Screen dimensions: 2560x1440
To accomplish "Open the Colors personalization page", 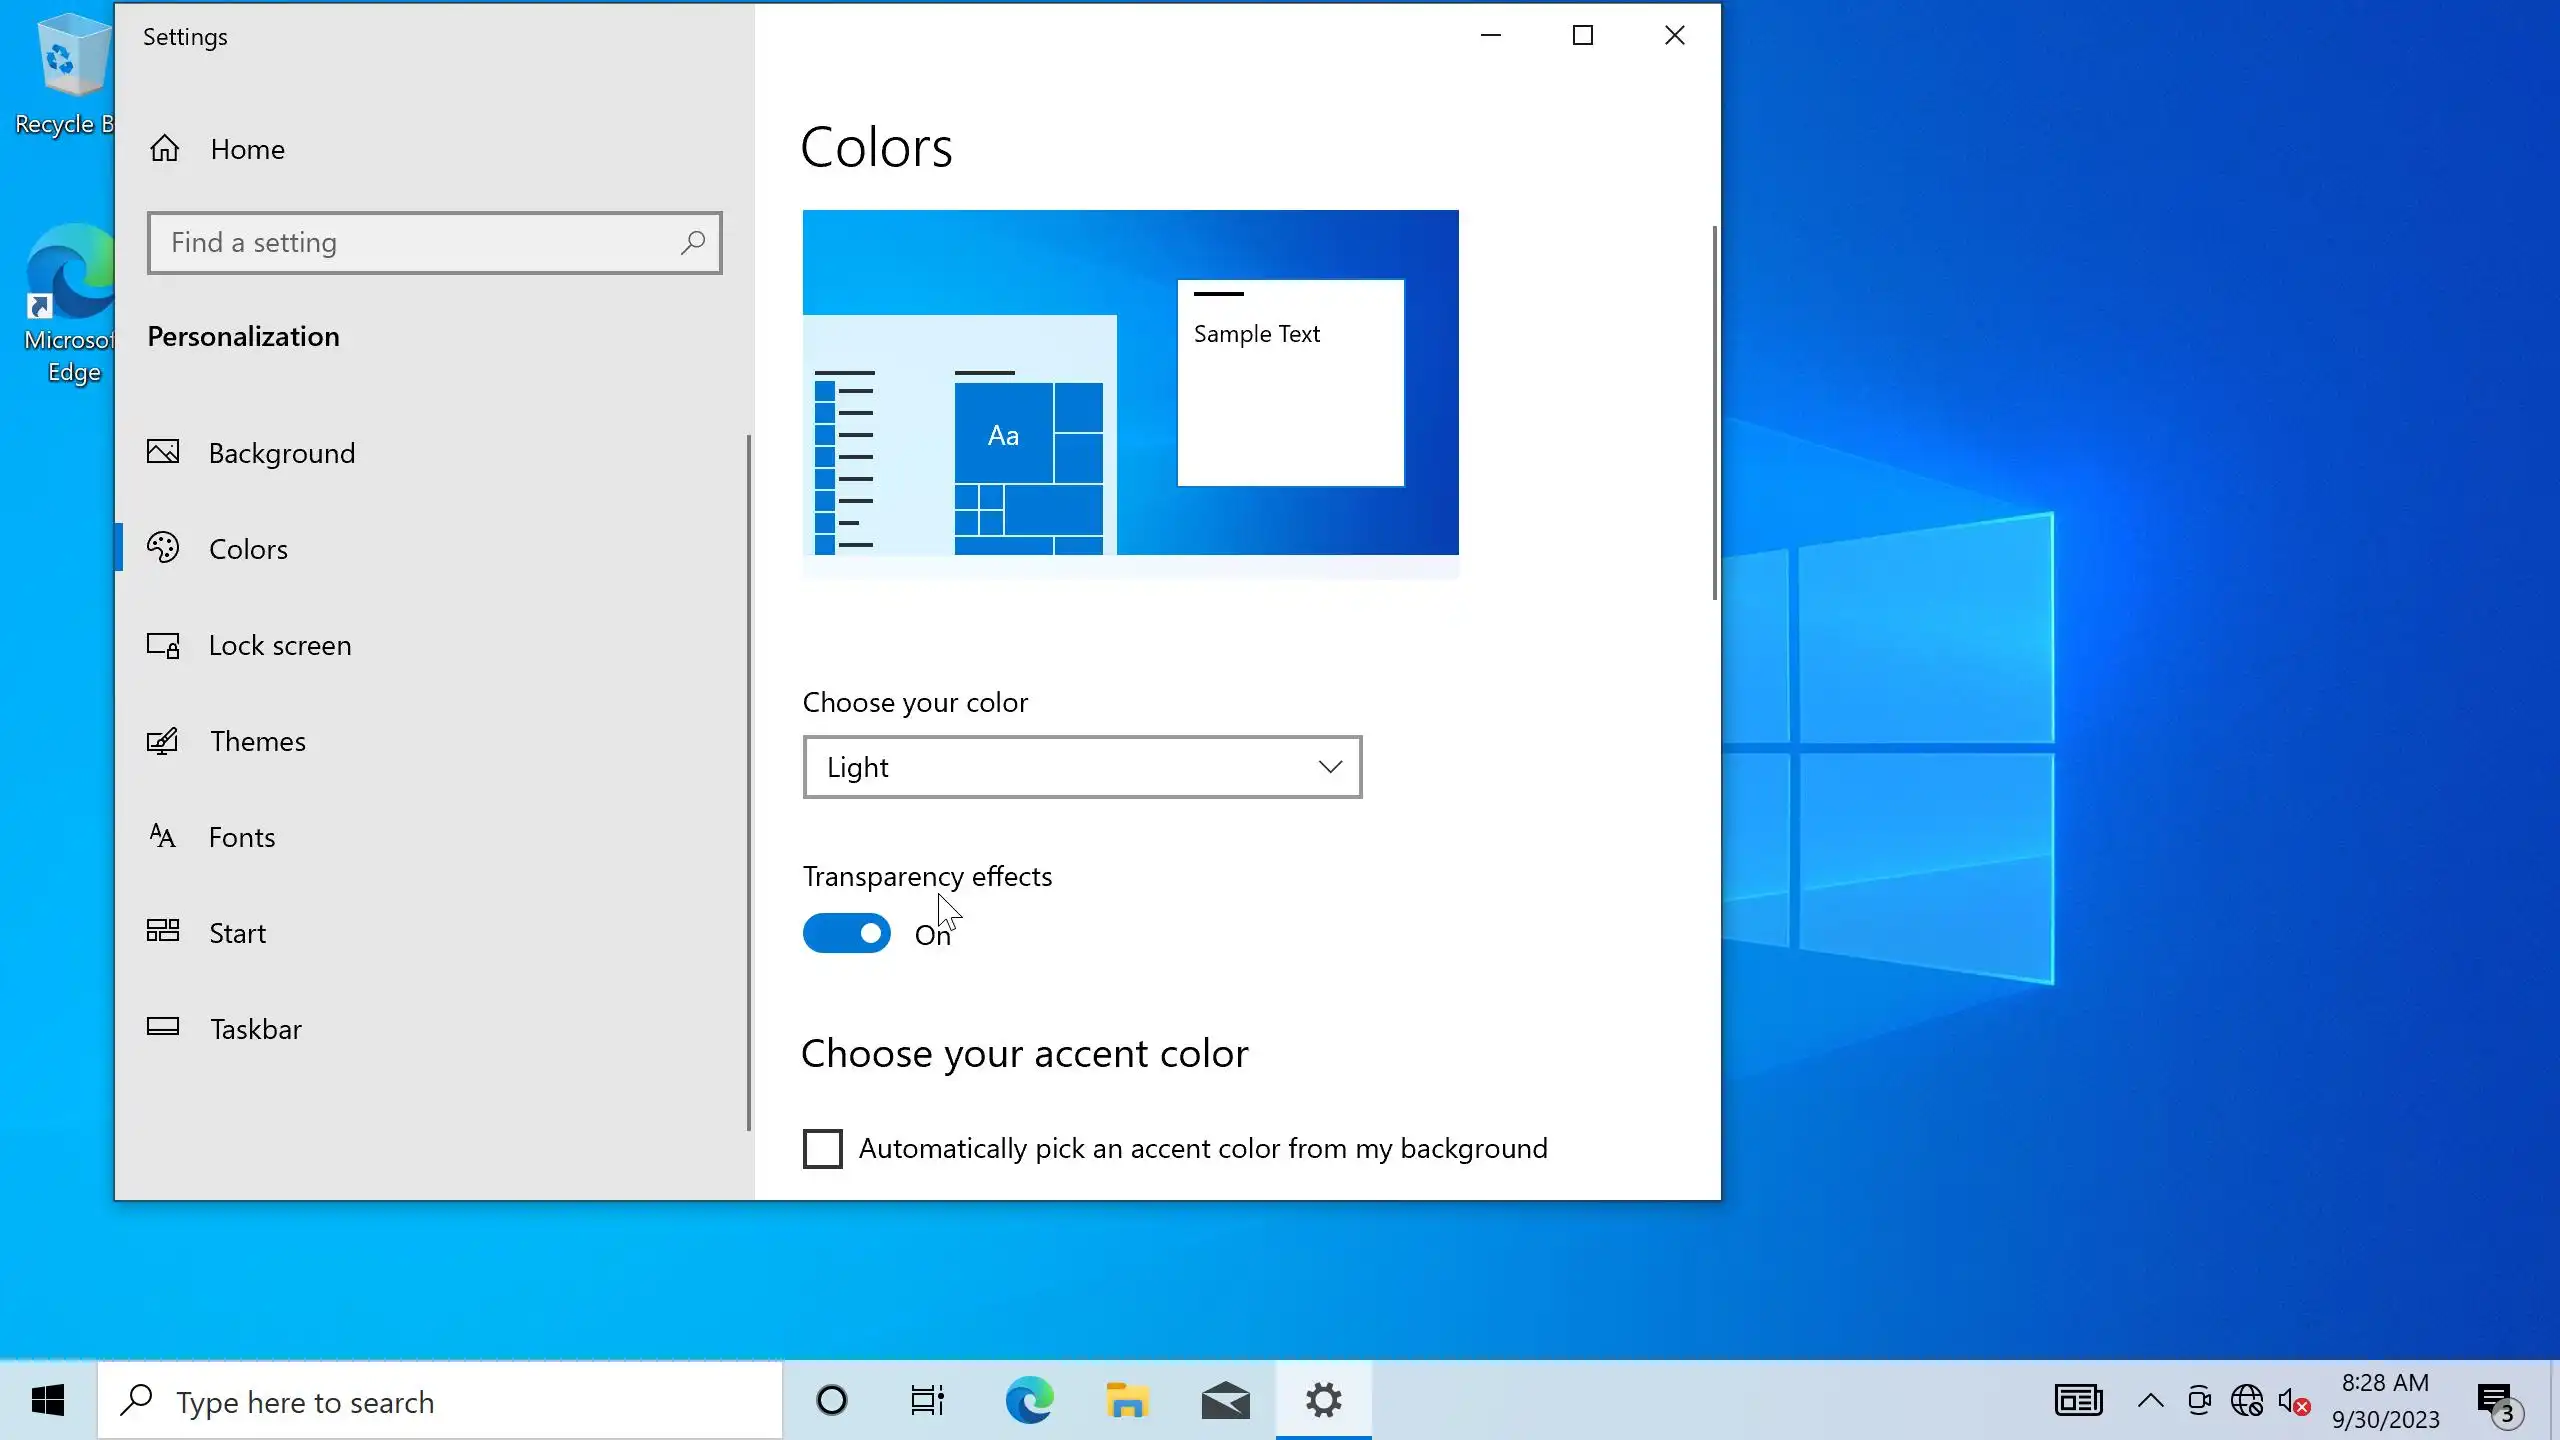I will (x=248, y=549).
